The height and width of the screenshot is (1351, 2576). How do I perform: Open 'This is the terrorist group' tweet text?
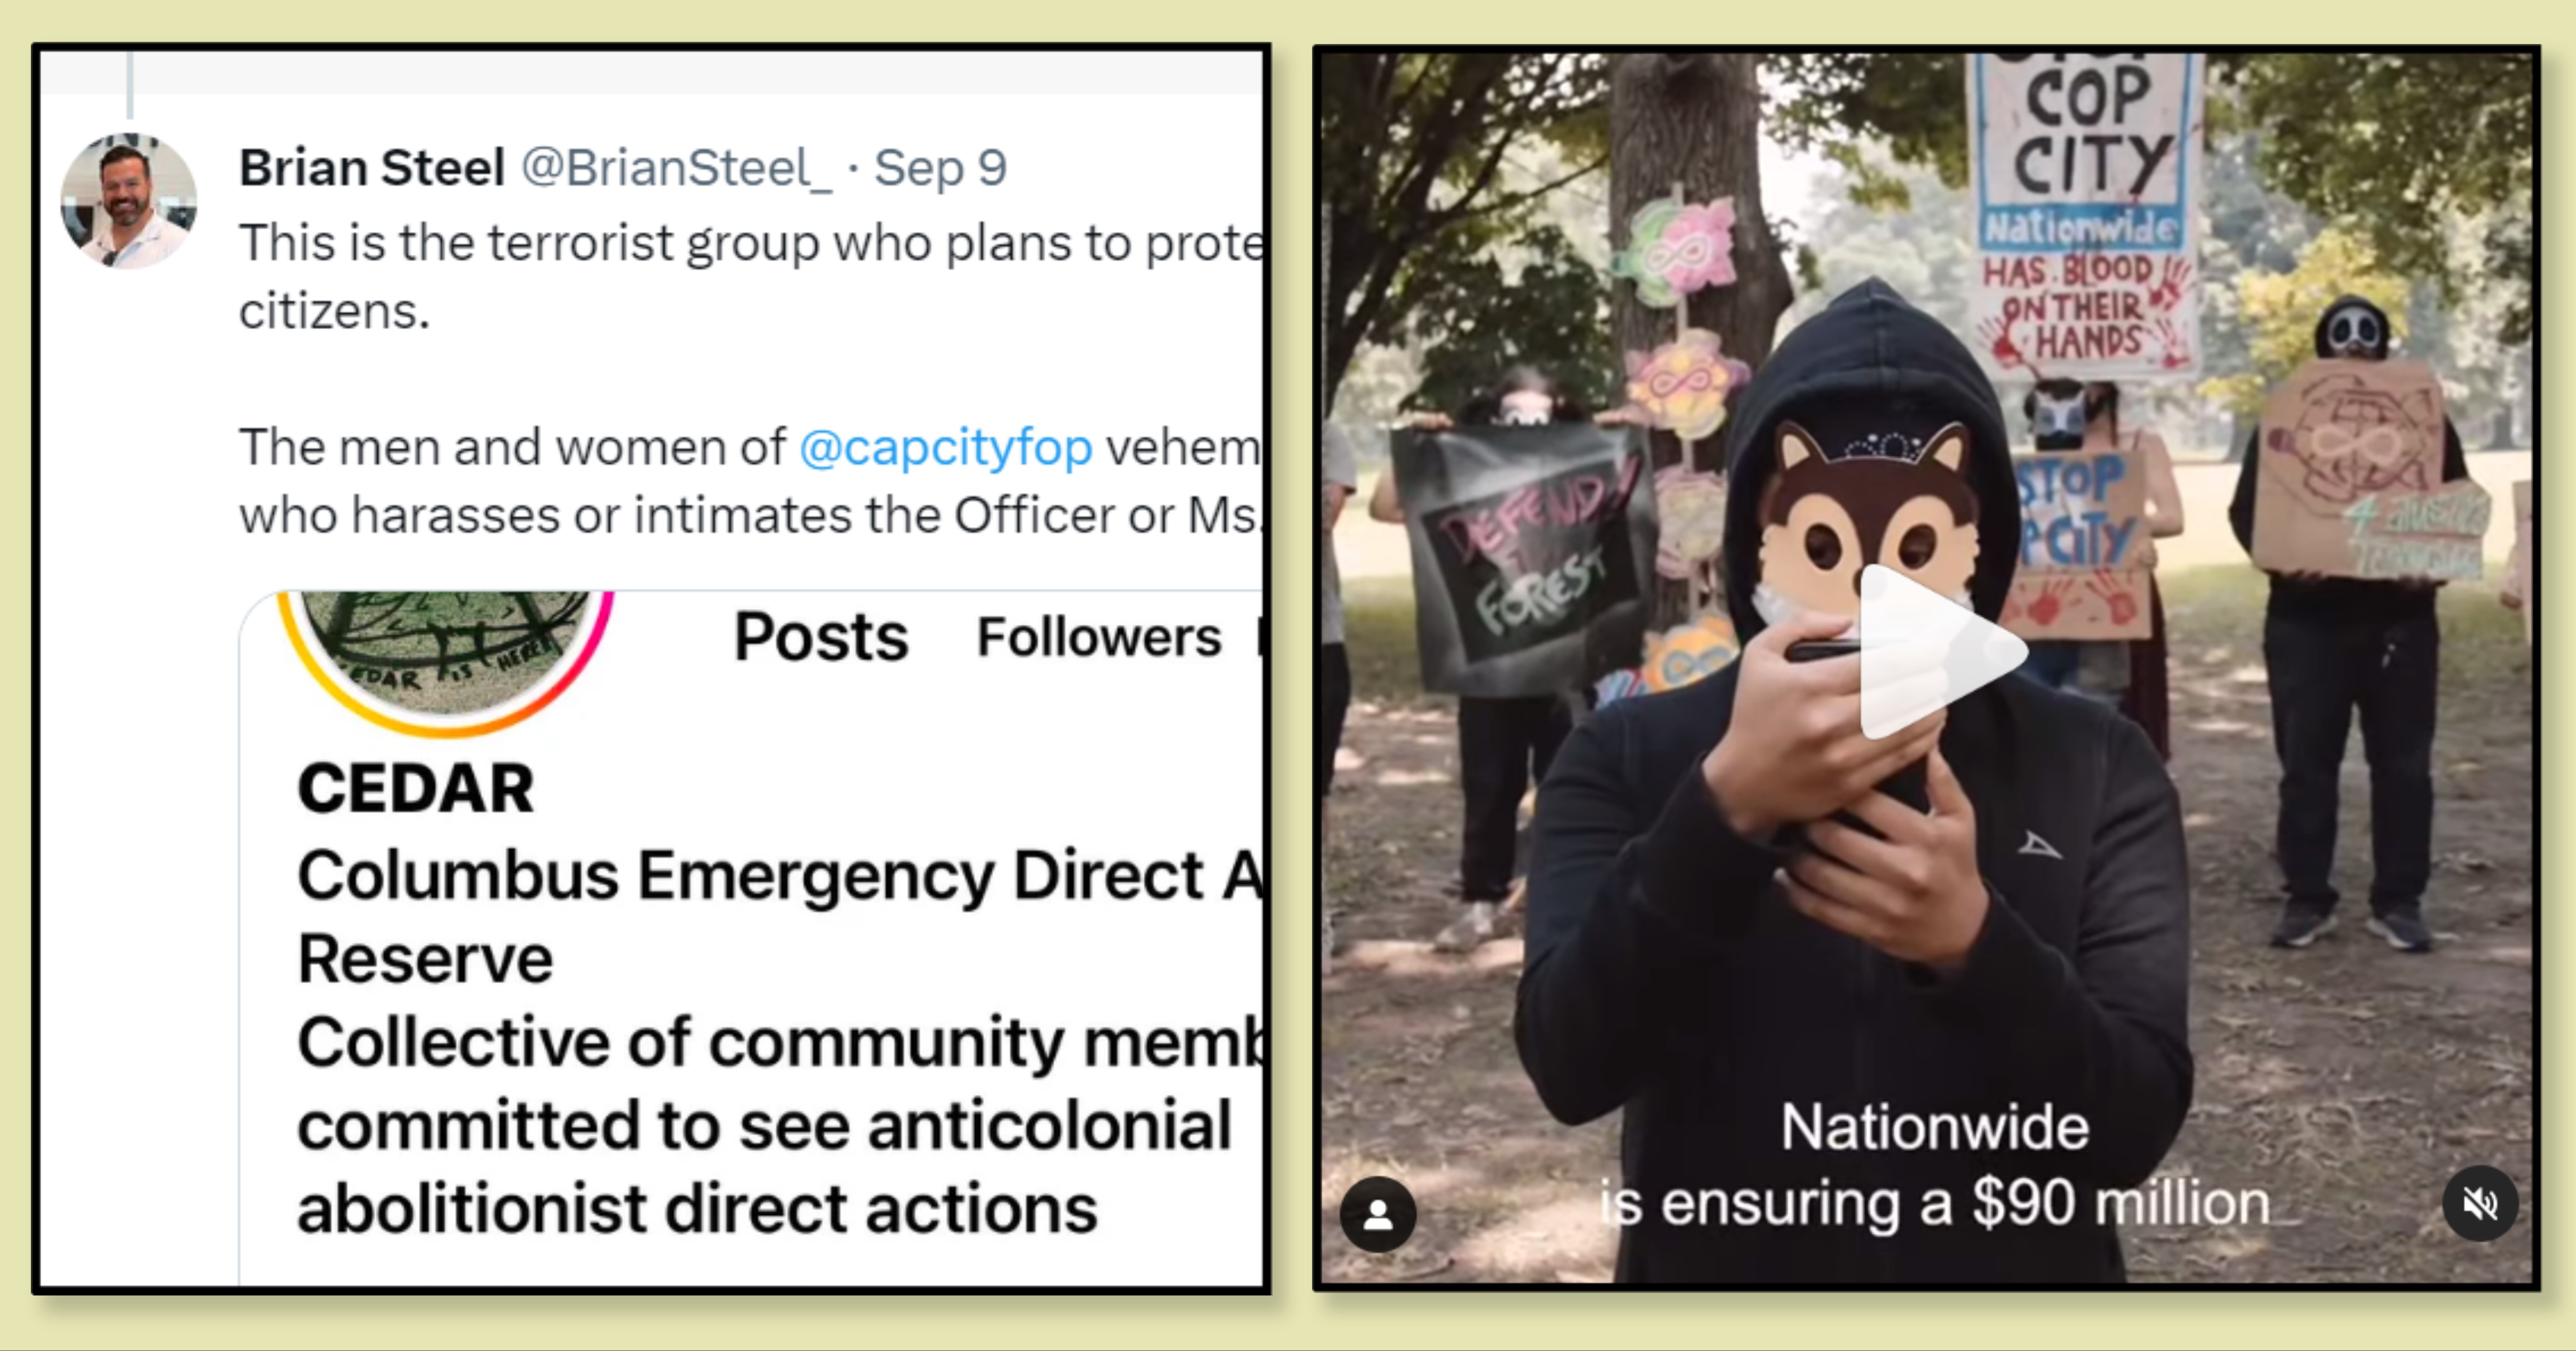[751, 276]
